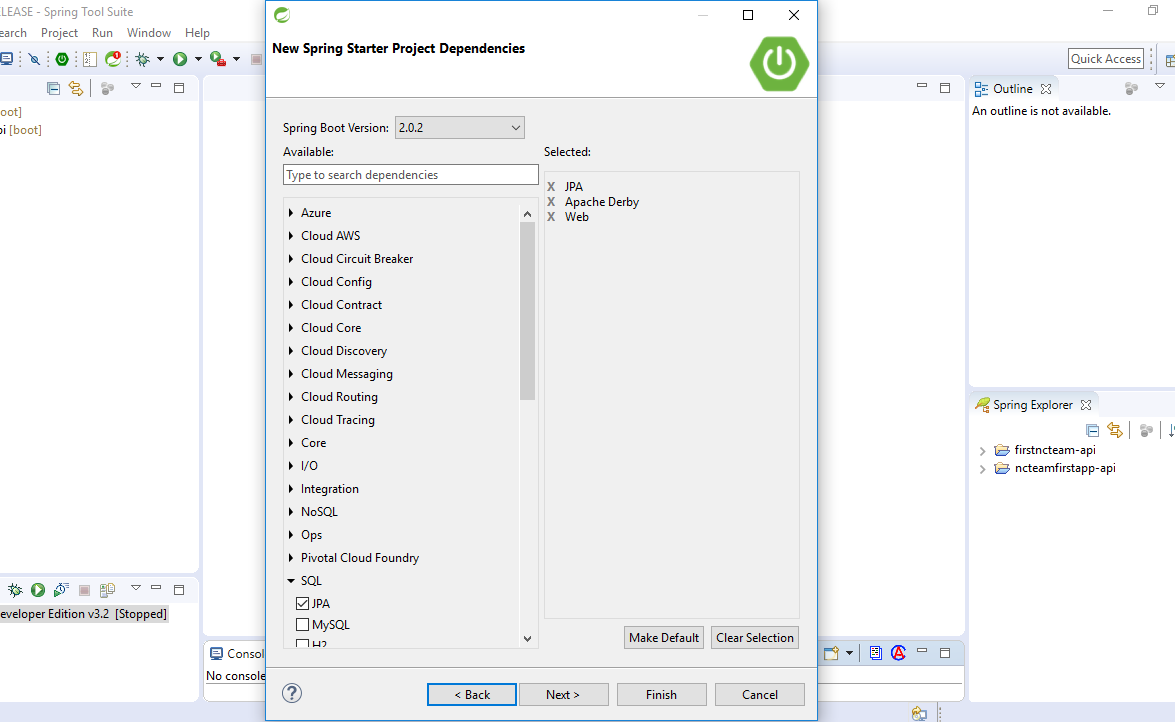The image size is (1175, 722).
Task: Click Terminate square icon in debug toolbar
Action: [x=84, y=590]
